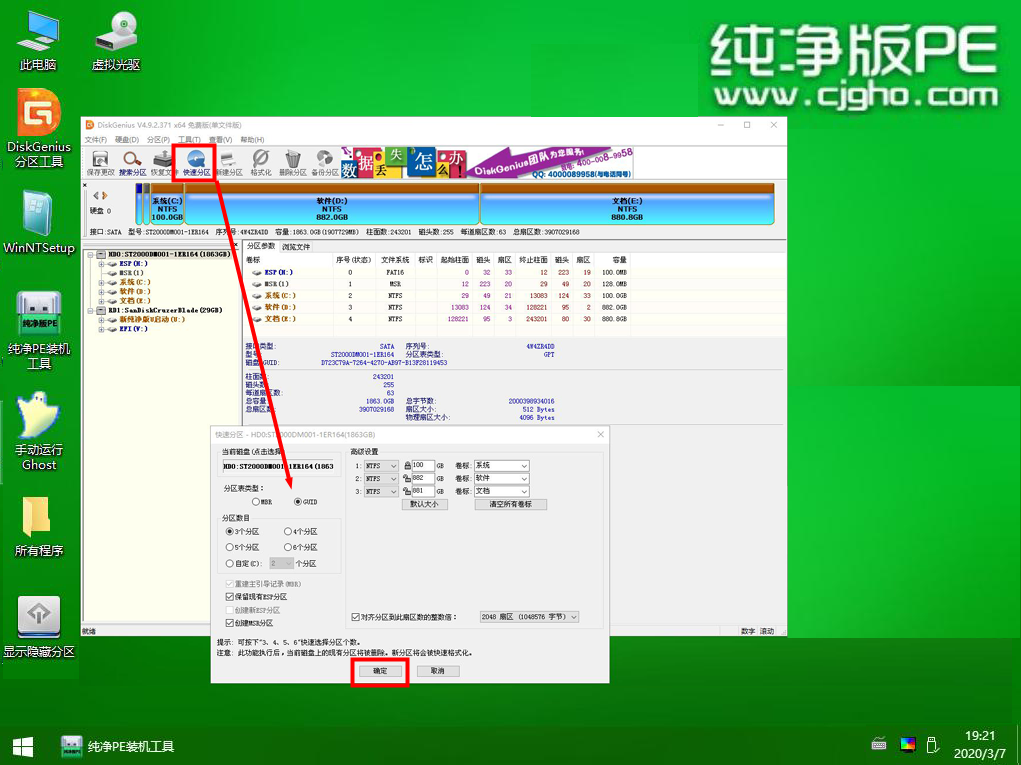Image resolution: width=1021 pixels, height=765 pixels.
Task: Toggle 对齐分区到此扇区数的整数倍 checkbox
Action: [x=356, y=617]
